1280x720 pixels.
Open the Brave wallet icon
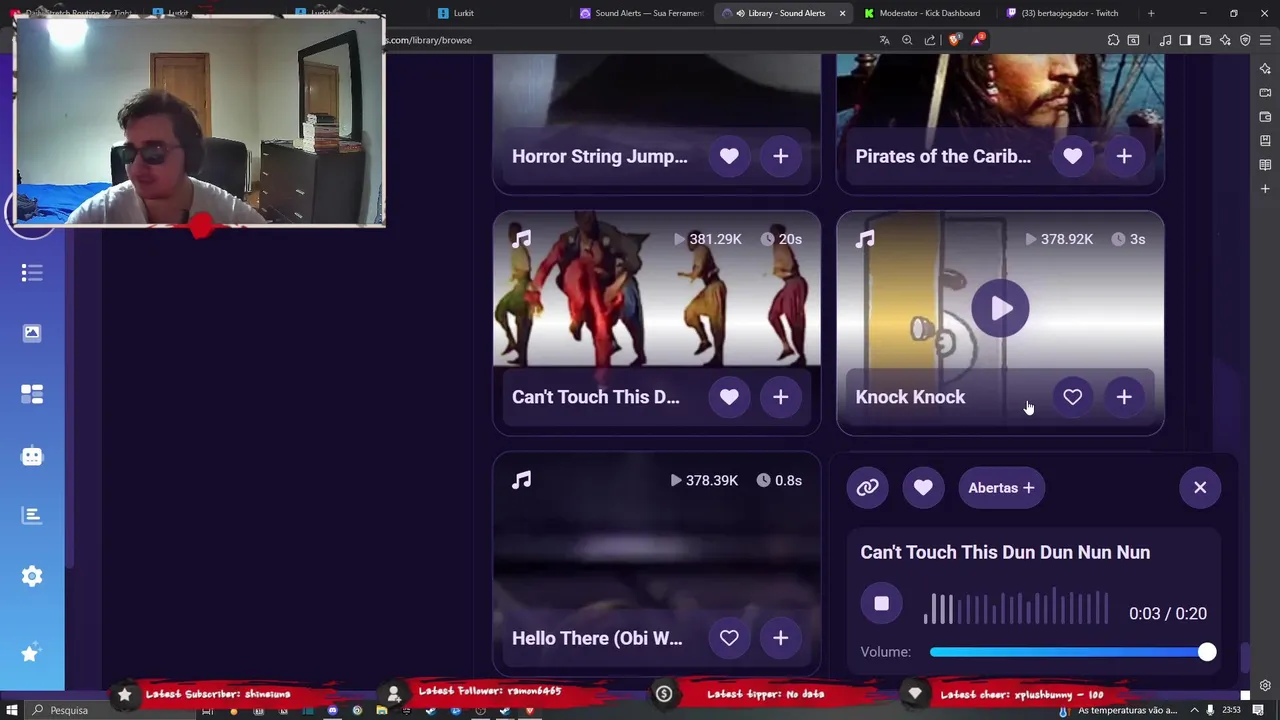(x=1205, y=40)
